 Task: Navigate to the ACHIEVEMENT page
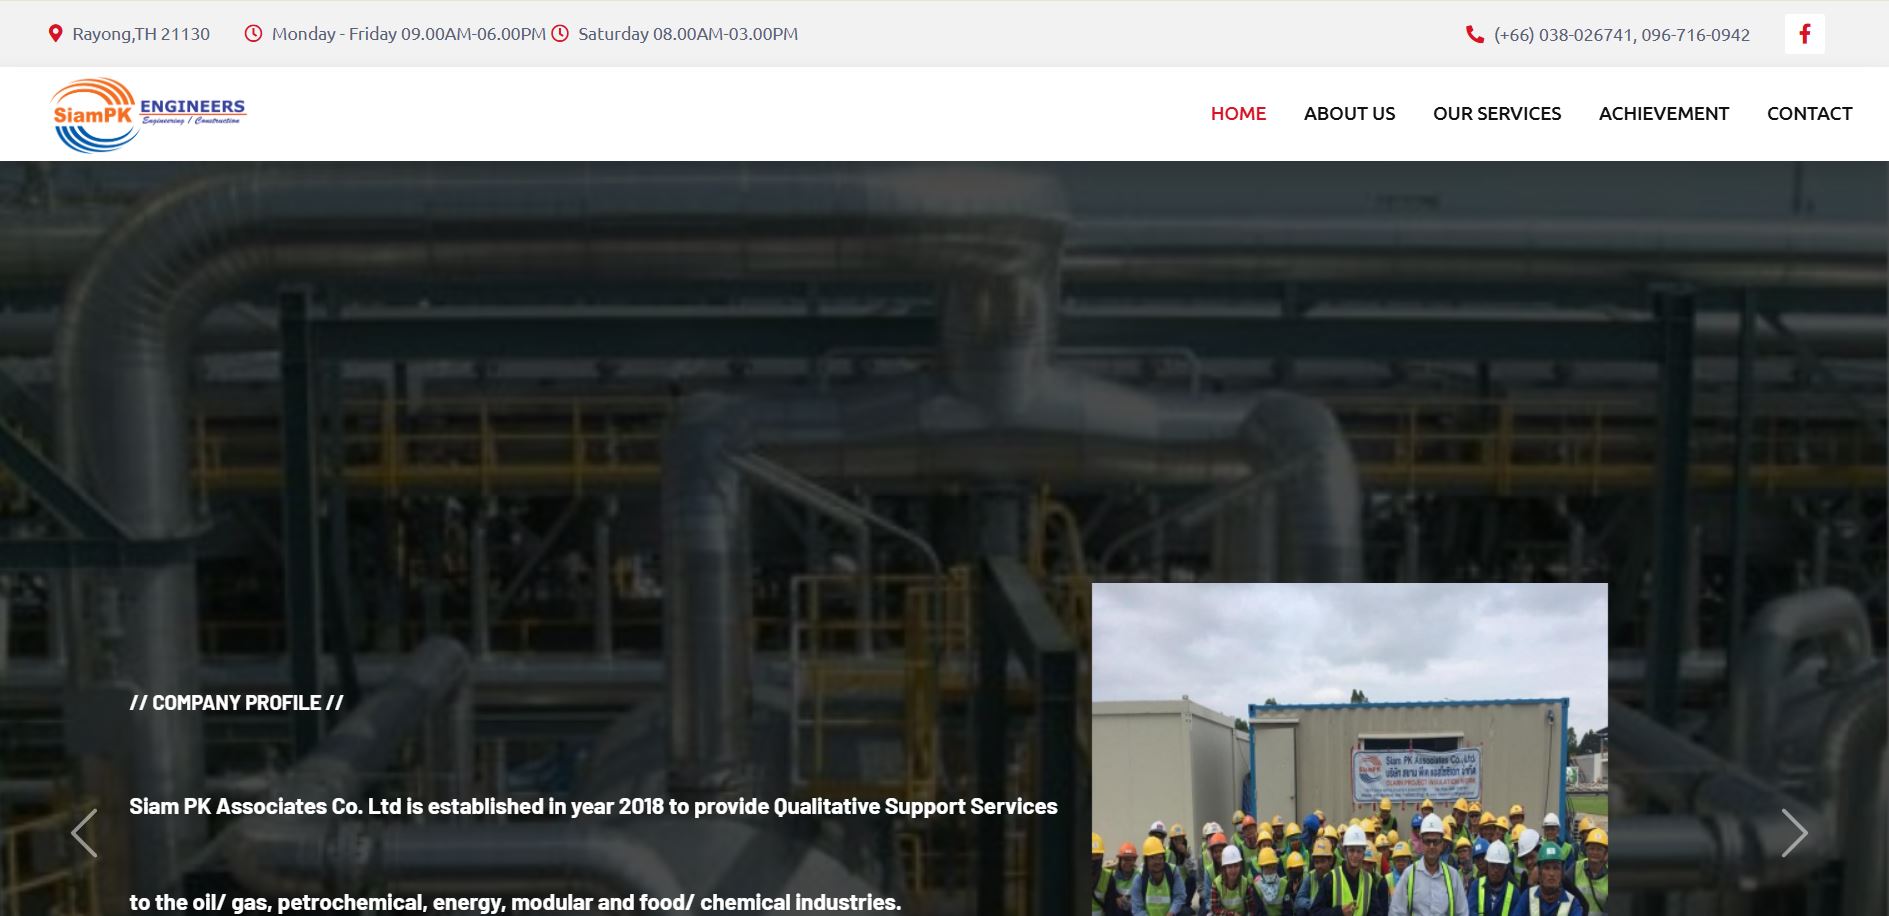(x=1663, y=114)
